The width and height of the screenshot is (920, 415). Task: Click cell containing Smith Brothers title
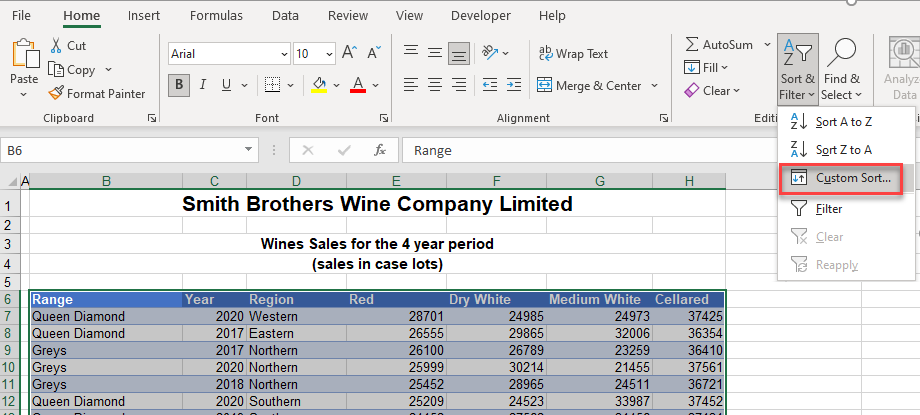pyautogui.click(x=377, y=204)
